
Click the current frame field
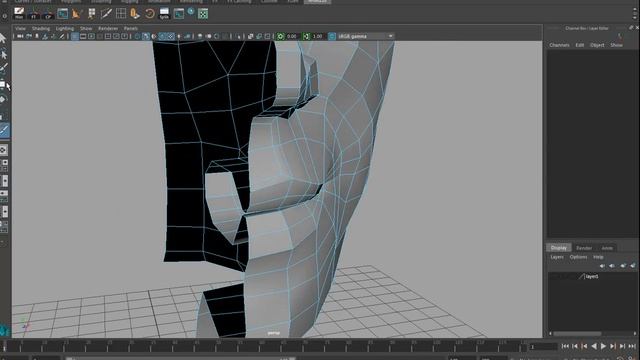[543, 347]
